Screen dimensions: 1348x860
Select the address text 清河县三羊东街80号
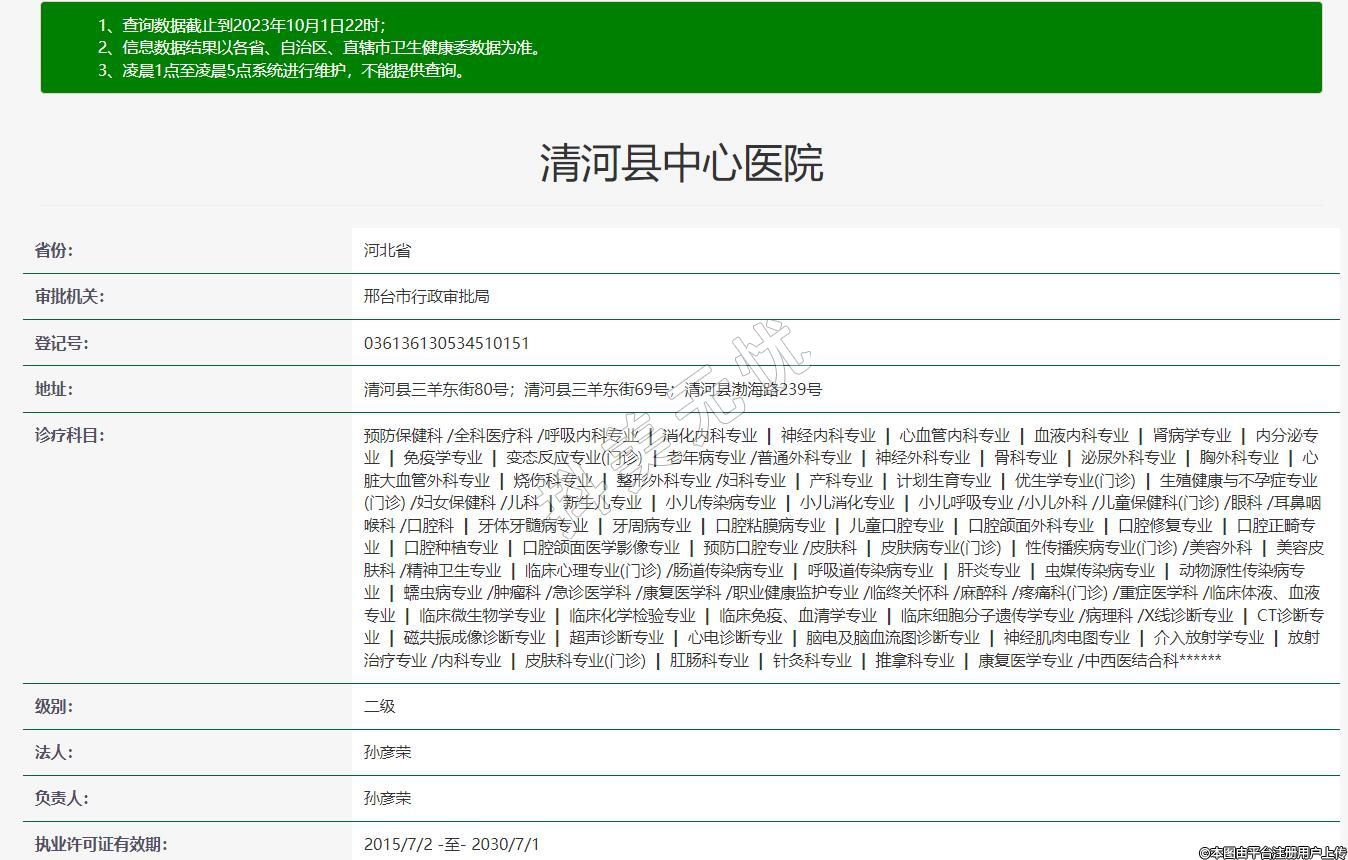click(x=438, y=389)
